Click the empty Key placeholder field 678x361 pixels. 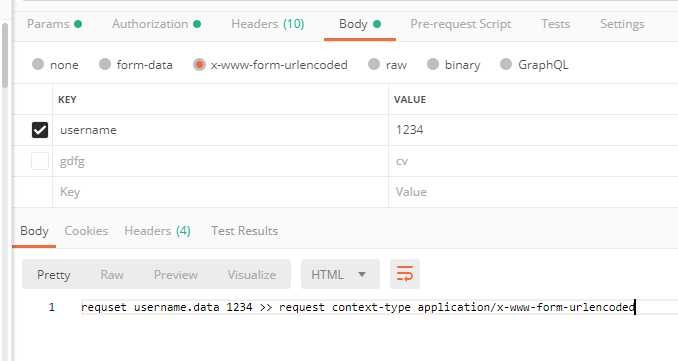pyautogui.click(x=221, y=192)
